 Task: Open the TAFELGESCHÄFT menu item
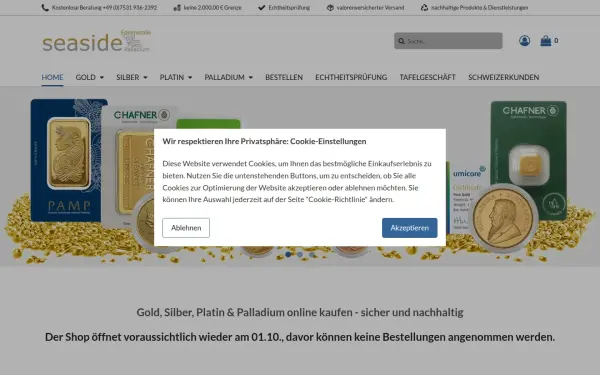pos(427,77)
